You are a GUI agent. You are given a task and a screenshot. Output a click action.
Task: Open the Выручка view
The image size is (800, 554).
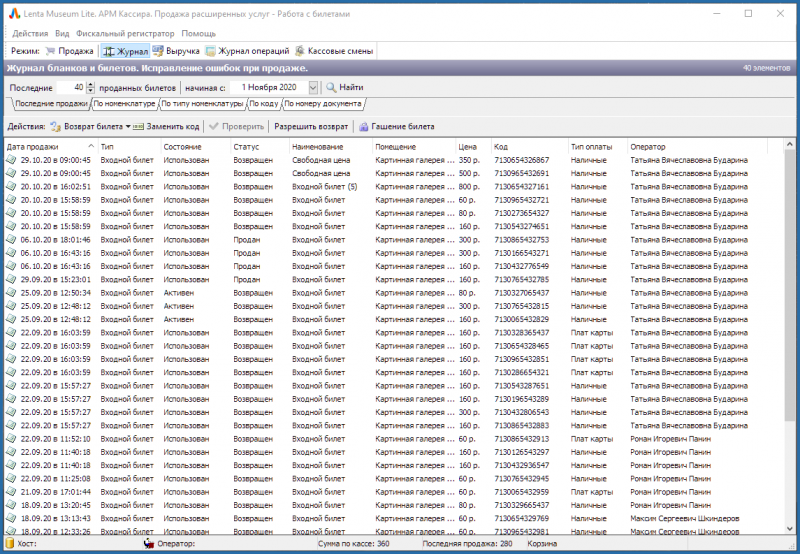pos(176,50)
